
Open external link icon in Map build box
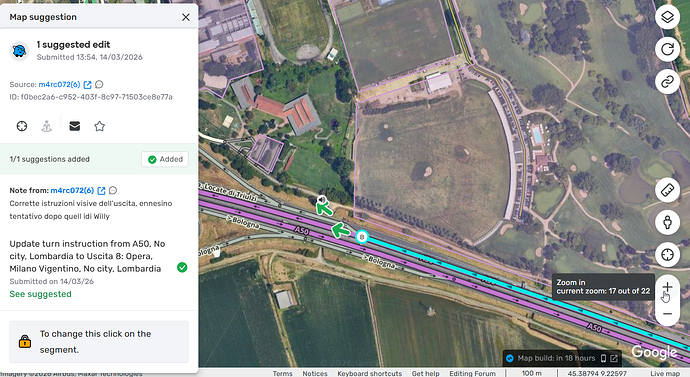[x=614, y=359]
